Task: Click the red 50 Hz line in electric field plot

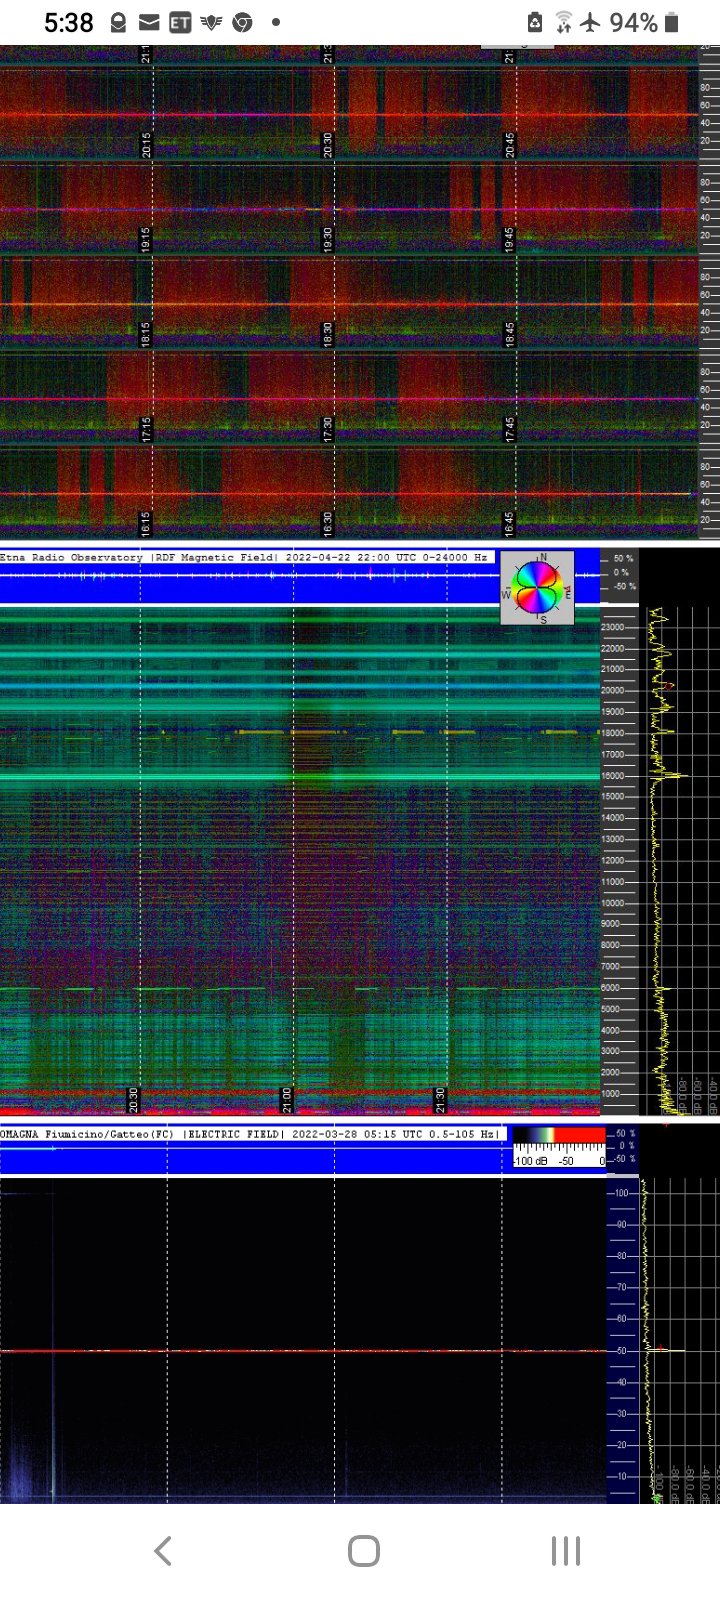Action: [x=300, y=1351]
